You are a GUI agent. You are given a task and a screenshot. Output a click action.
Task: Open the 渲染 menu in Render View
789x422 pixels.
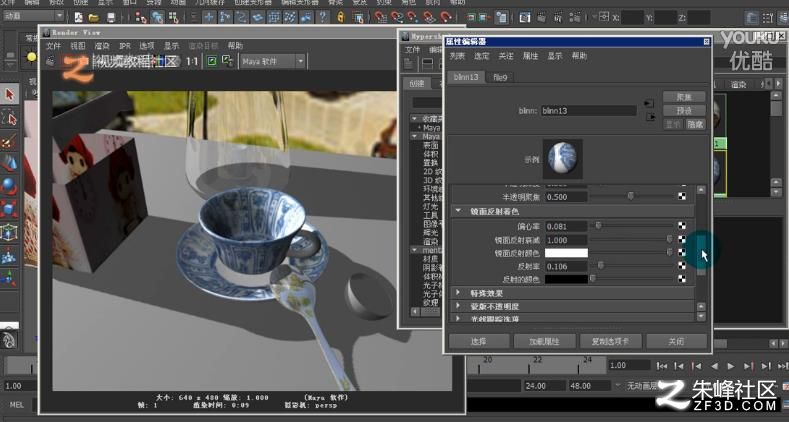point(102,46)
